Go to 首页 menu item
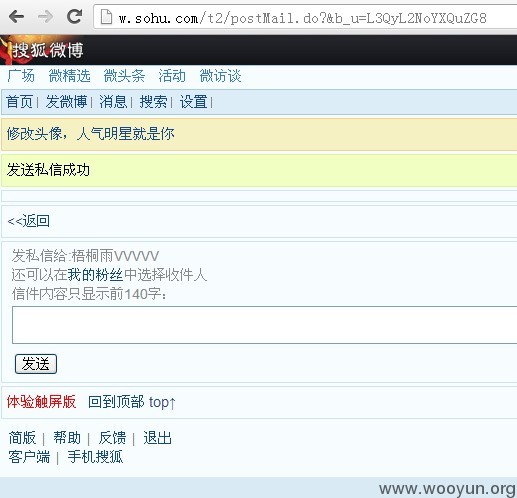Viewport: 517px width, 498px height. pyautogui.click(x=19, y=102)
